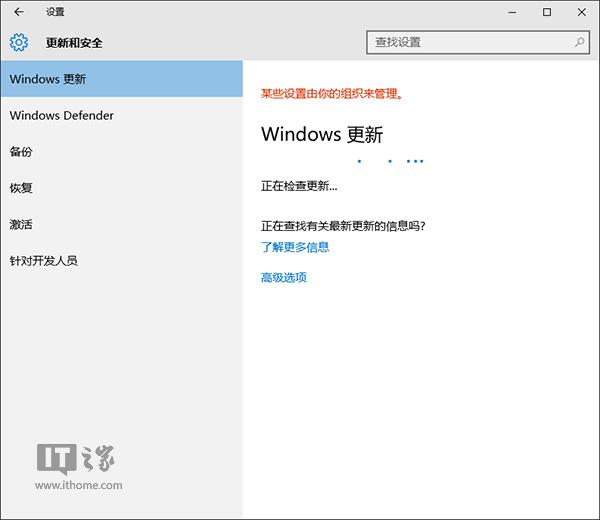The height and width of the screenshot is (520, 600).
Task: Focus the 查找设置 search box
Action: [x=478, y=42]
